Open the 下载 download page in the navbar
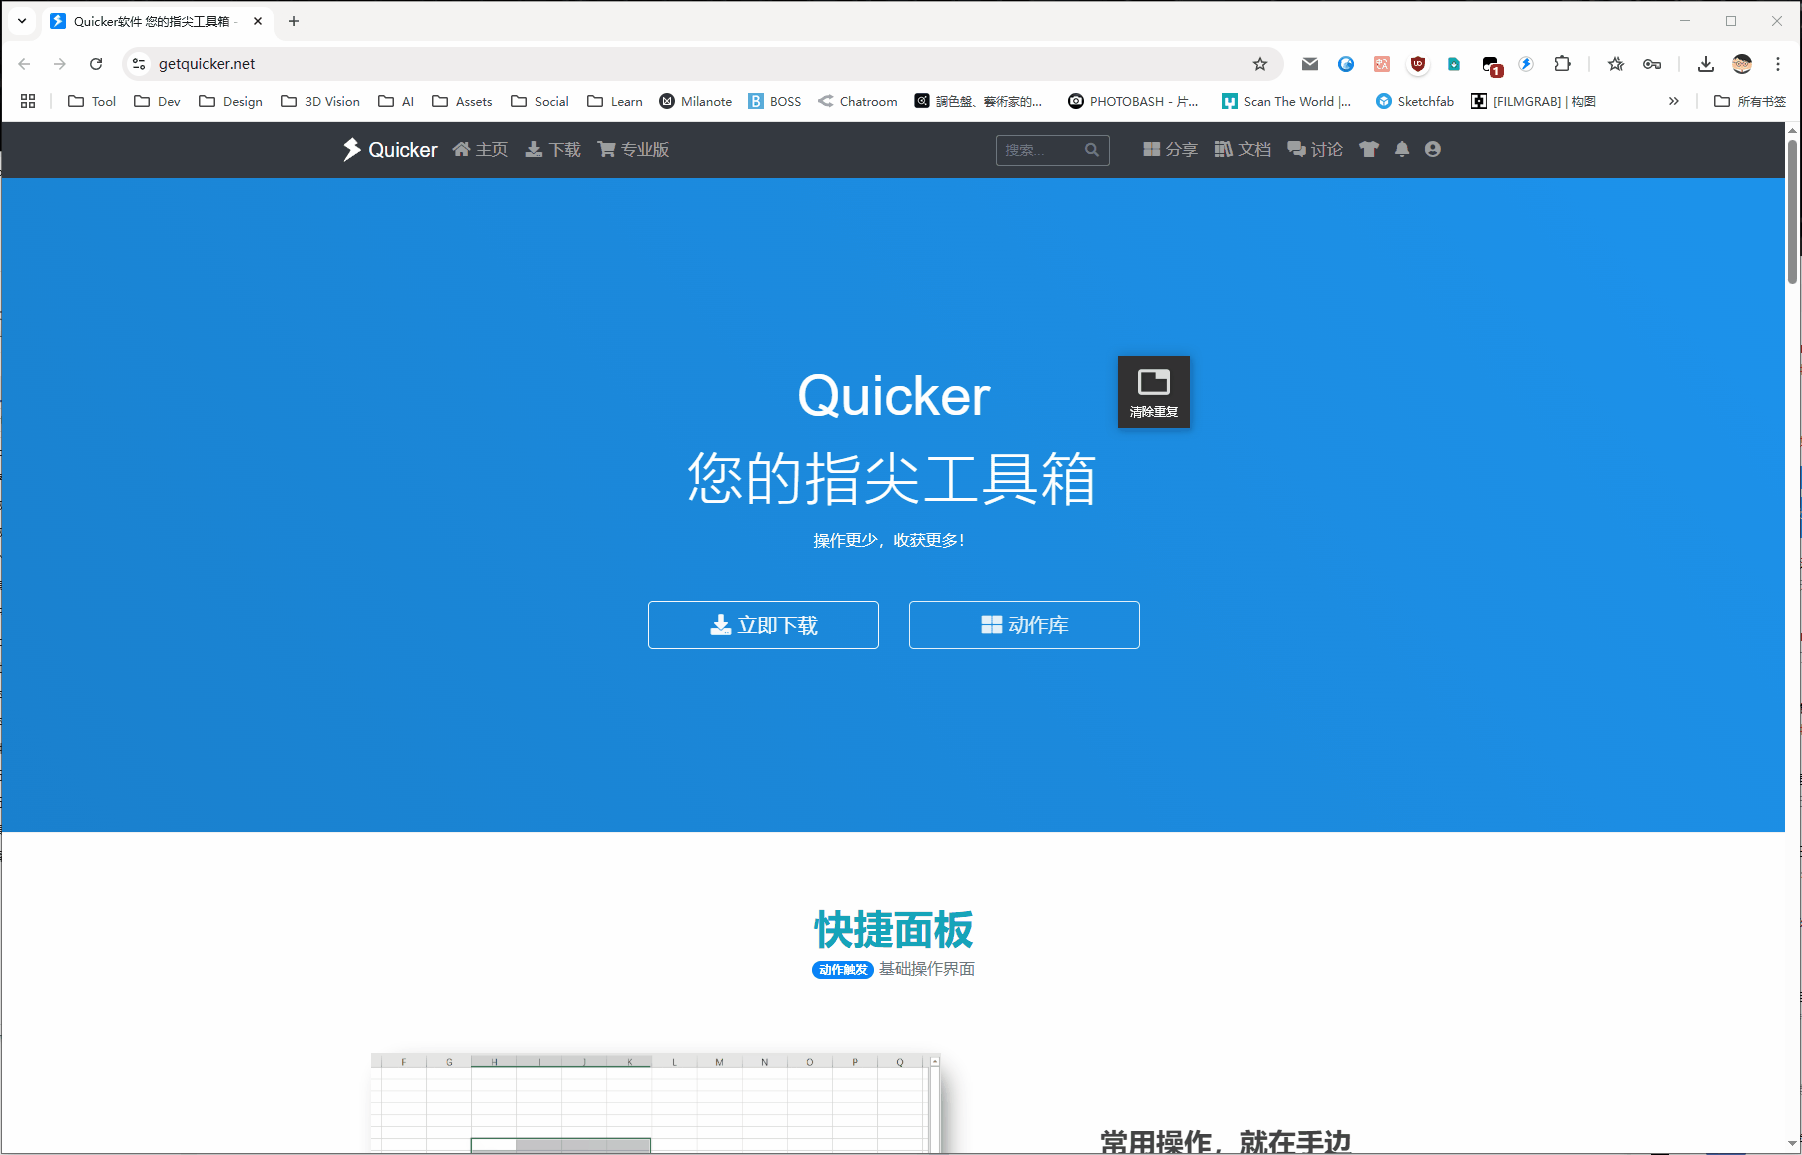This screenshot has height=1155, width=1802. pyautogui.click(x=553, y=149)
